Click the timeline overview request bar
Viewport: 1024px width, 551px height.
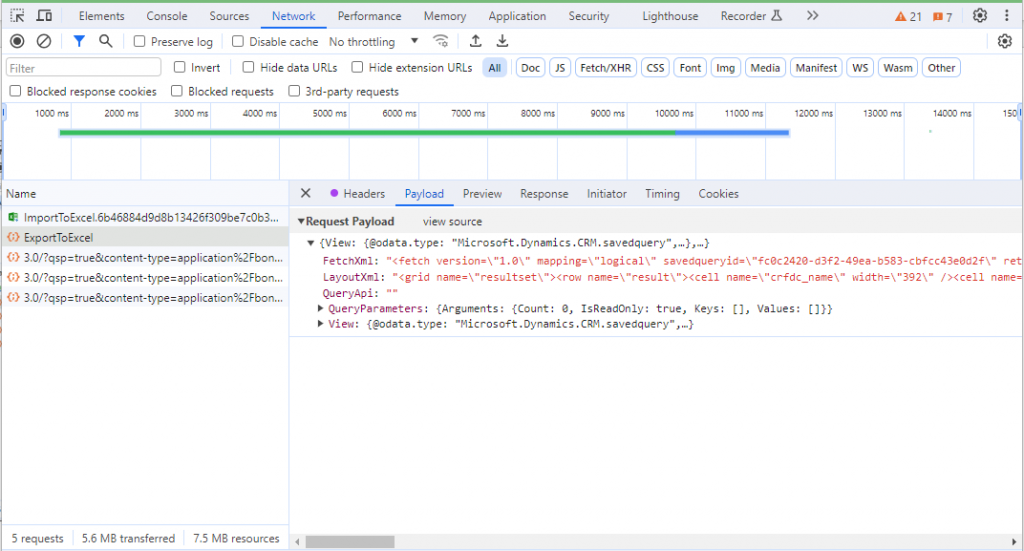click(424, 133)
